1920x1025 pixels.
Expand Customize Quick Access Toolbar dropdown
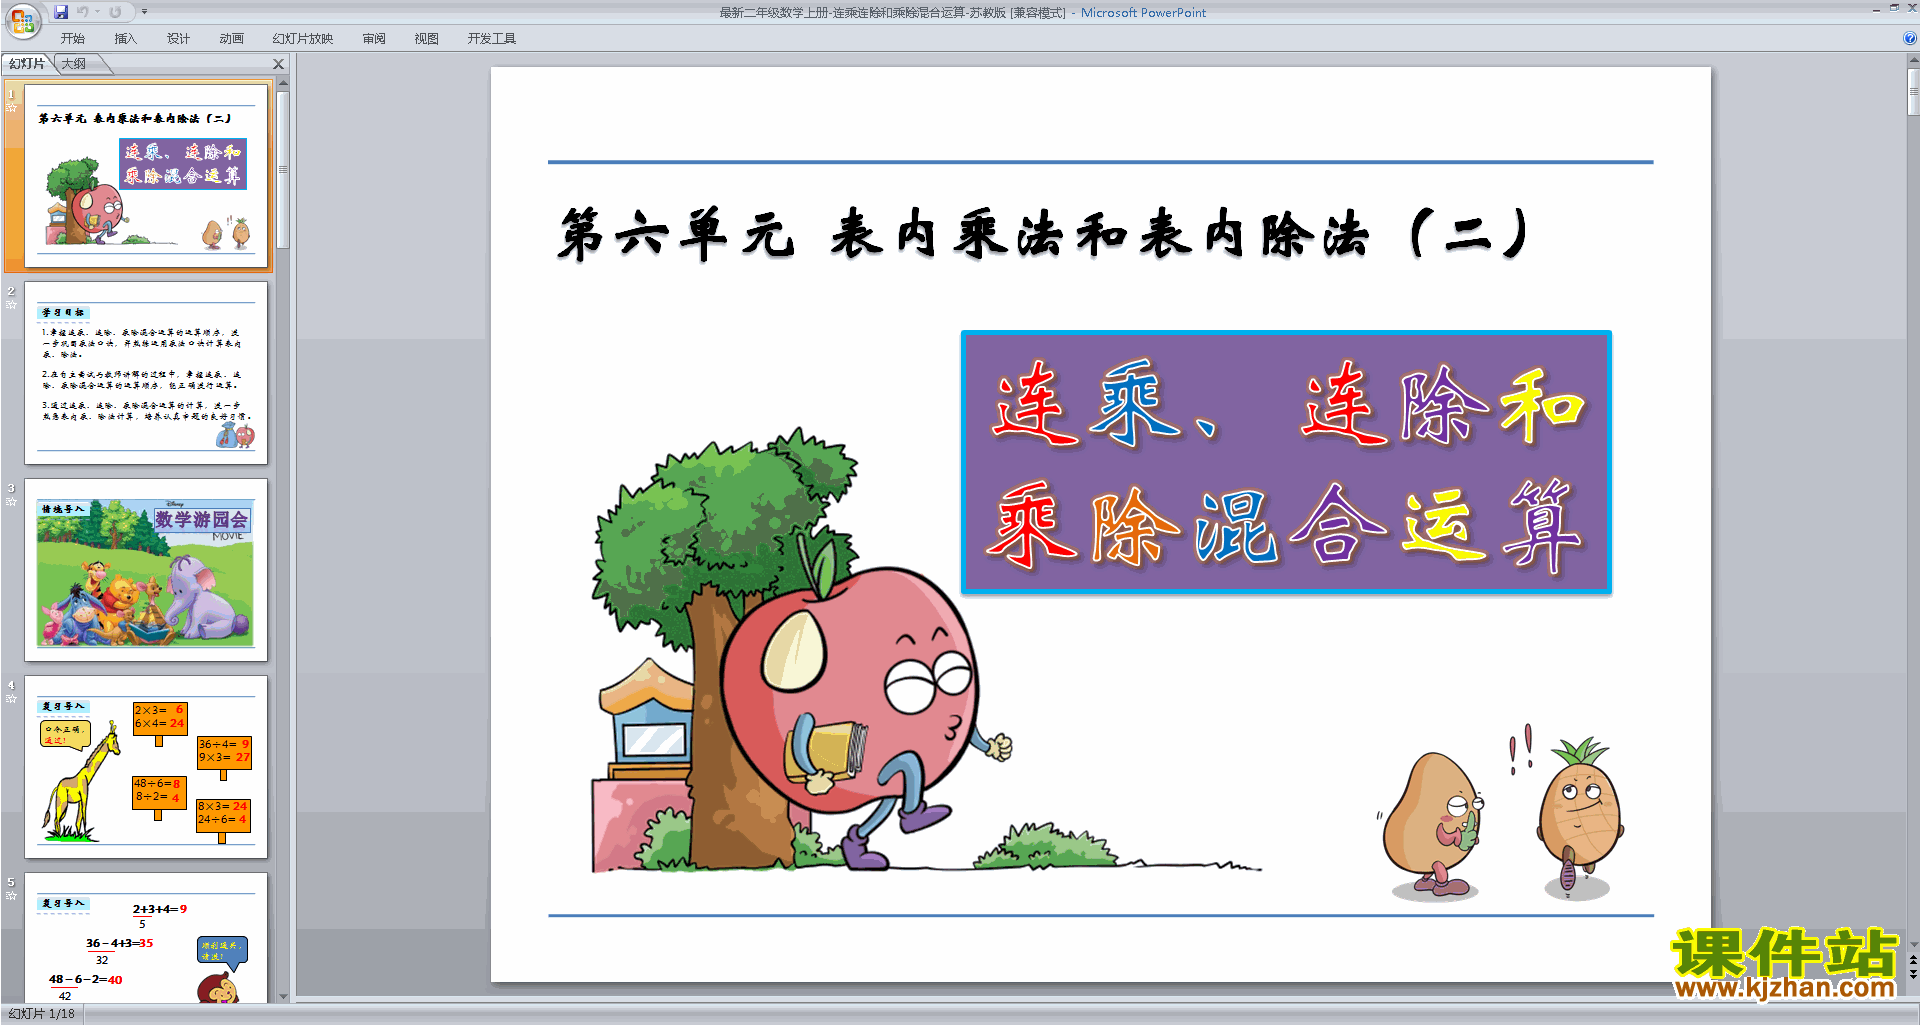click(x=144, y=12)
